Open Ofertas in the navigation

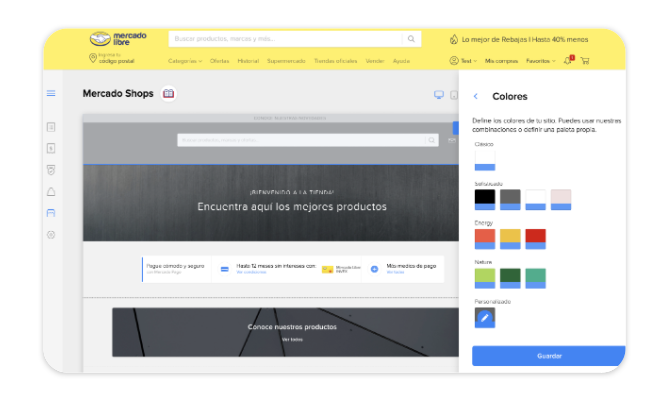[x=219, y=61]
